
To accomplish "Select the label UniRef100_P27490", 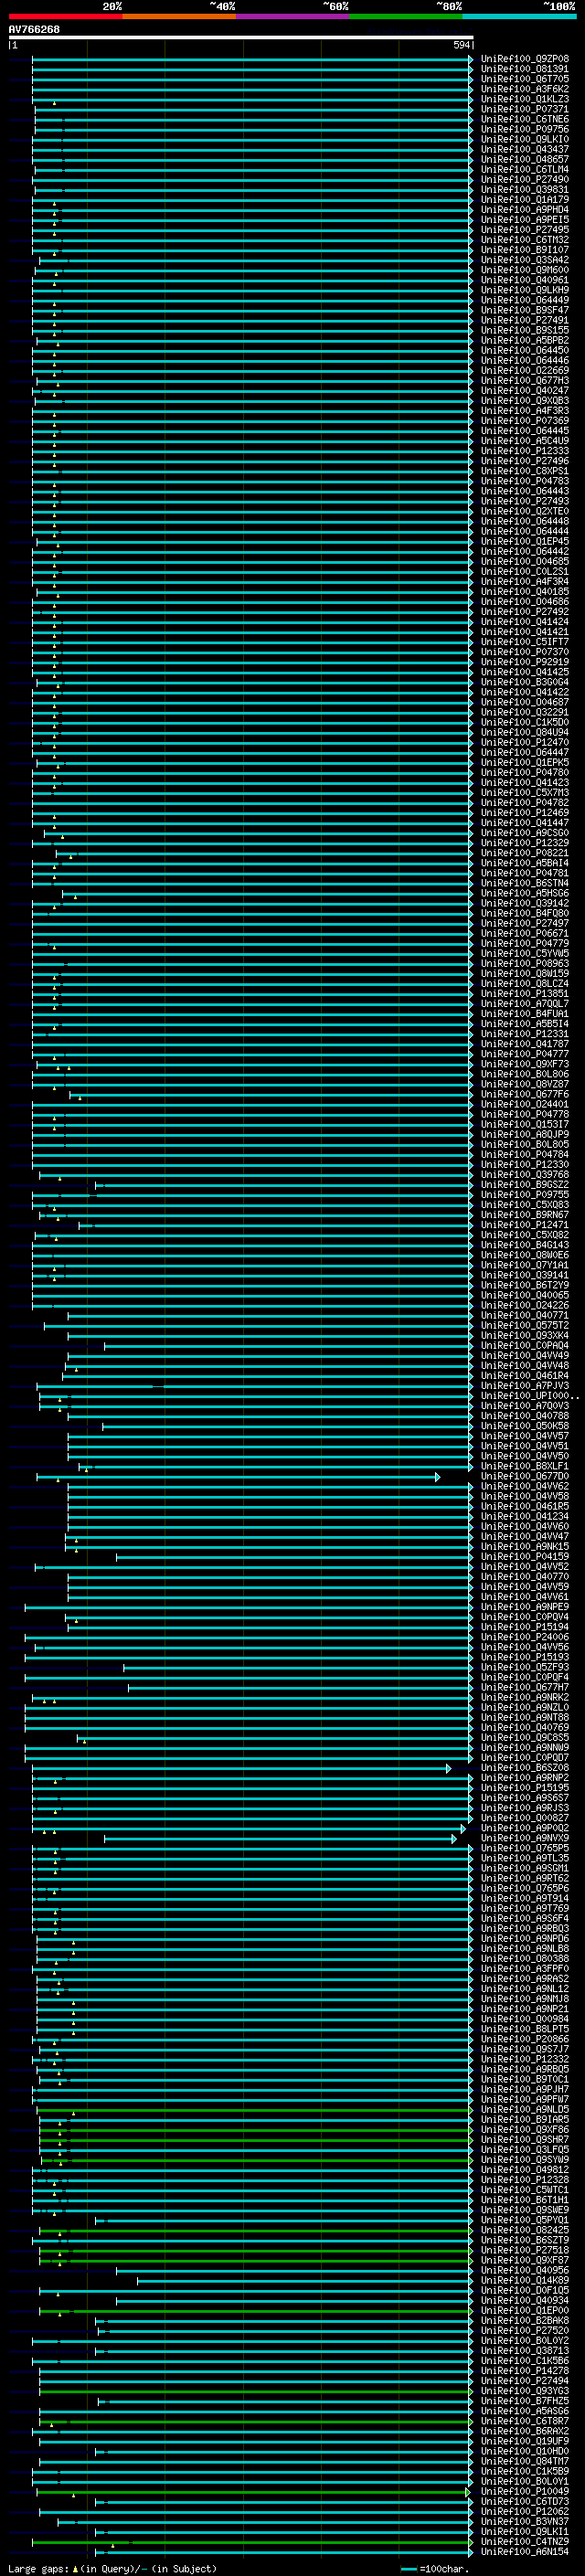I will tap(525, 180).
